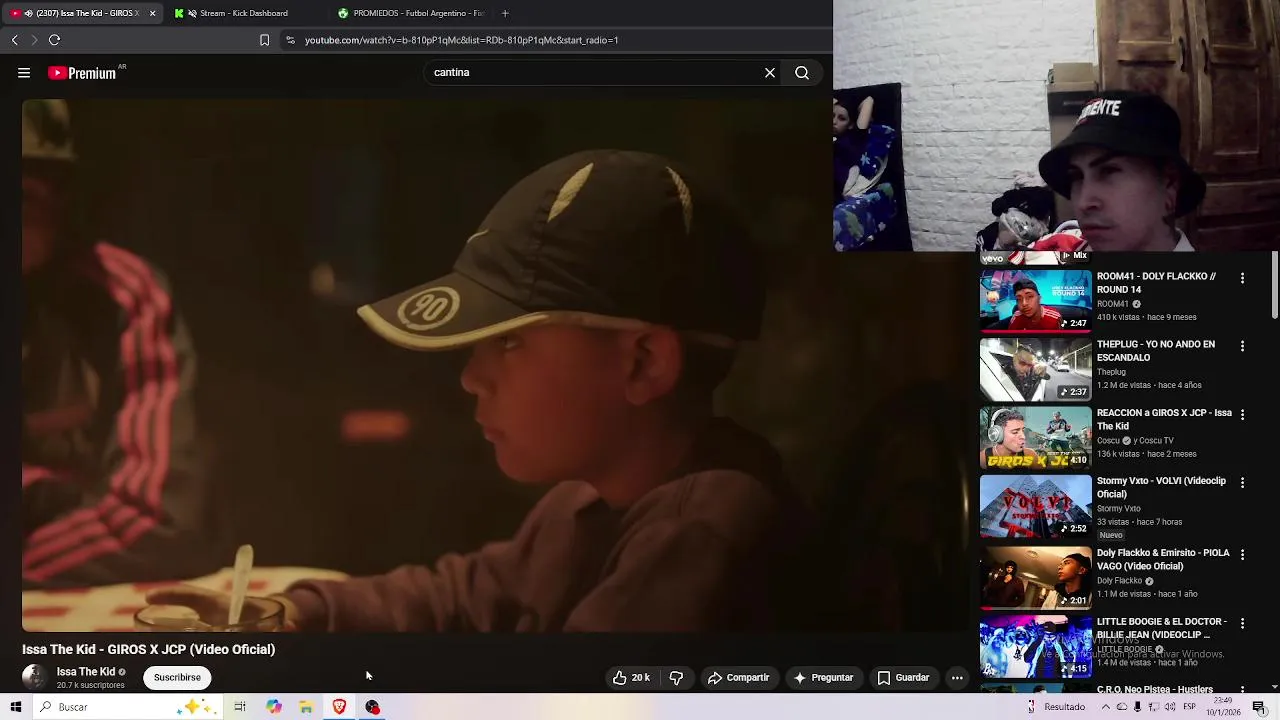Open Windows Task View
Screen dimensions: 1280x720
[240, 707]
